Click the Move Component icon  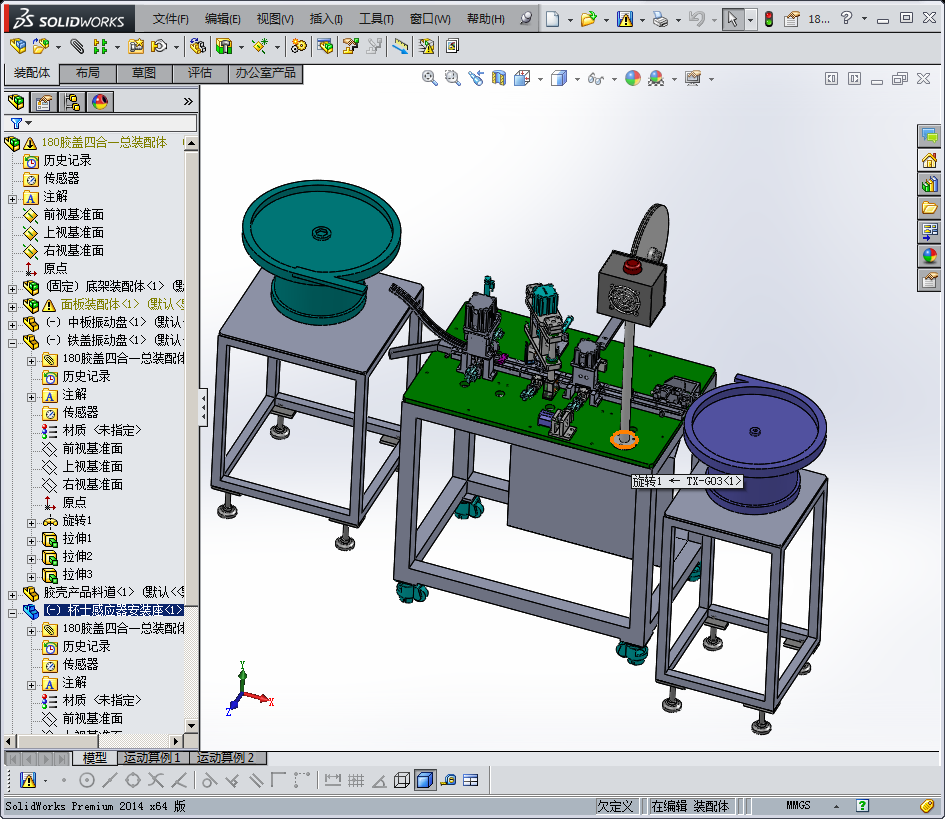[x=160, y=46]
